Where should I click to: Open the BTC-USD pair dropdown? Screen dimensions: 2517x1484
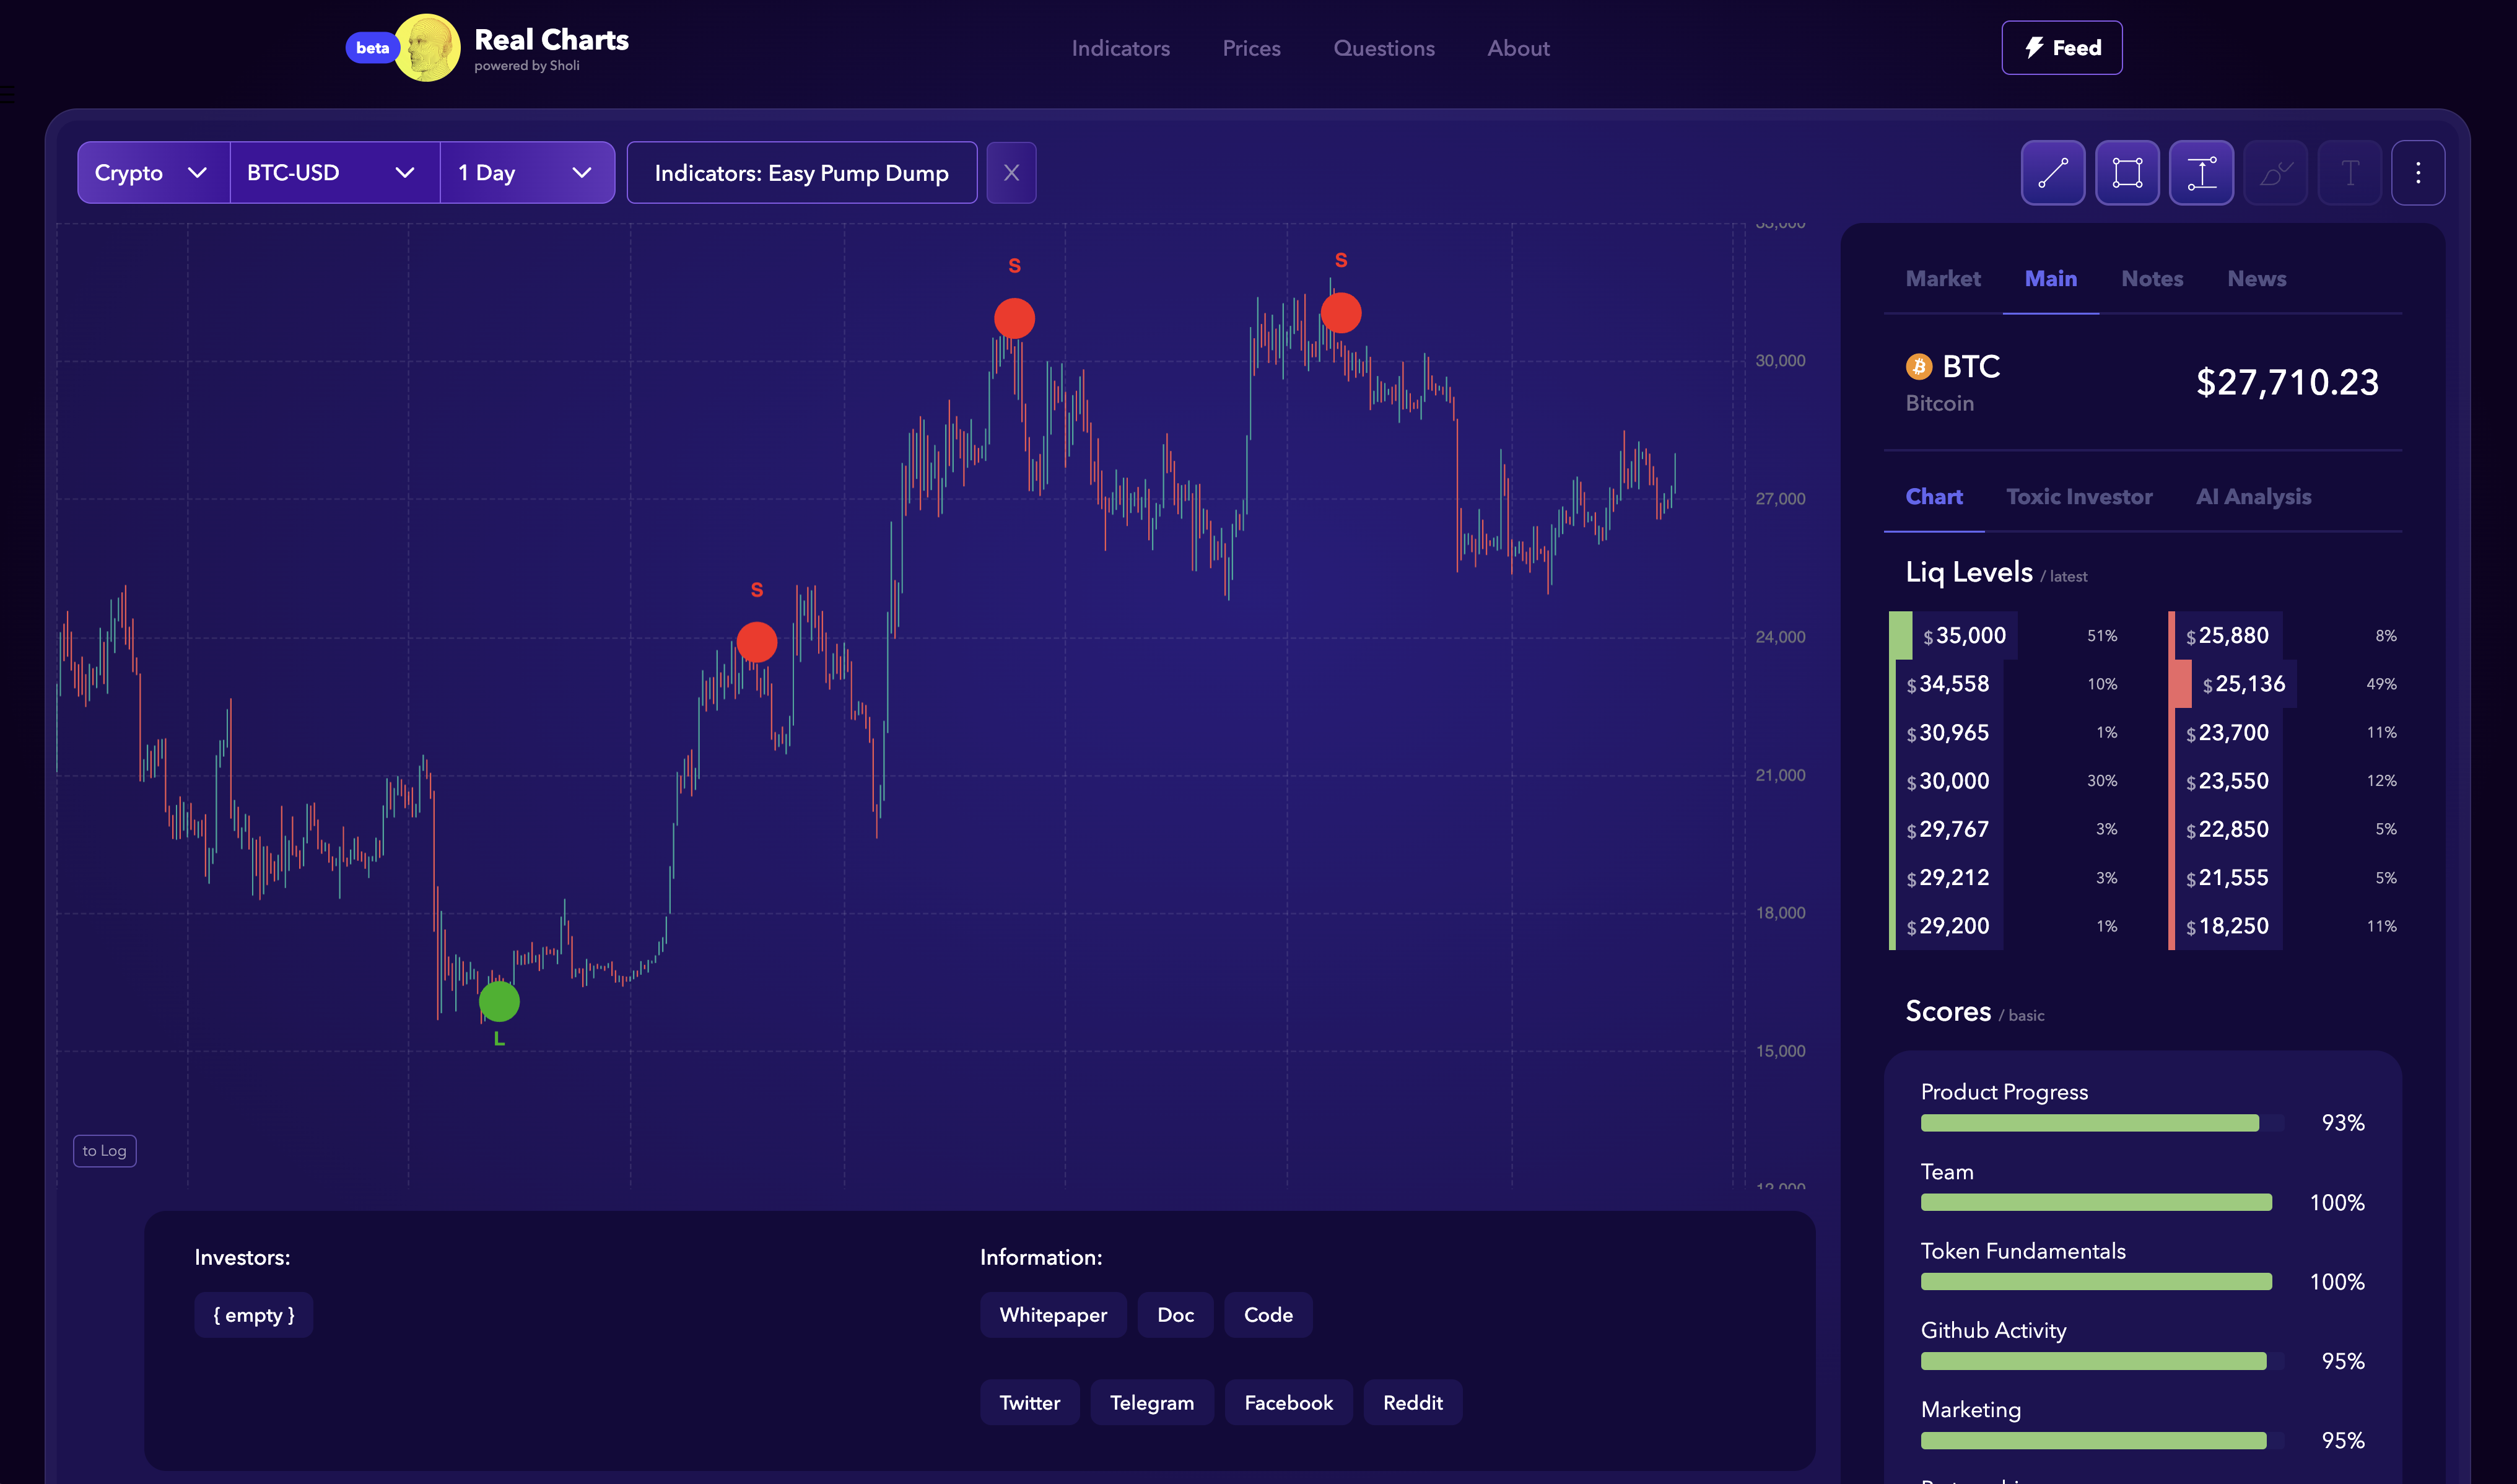[334, 173]
